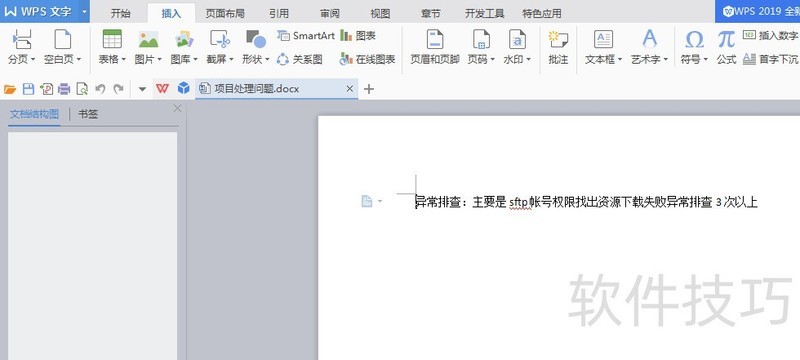Viewport: 800px width, 360px height.
Task: Switch to the 章节 ribbon tab
Action: pyautogui.click(x=431, y=13)
